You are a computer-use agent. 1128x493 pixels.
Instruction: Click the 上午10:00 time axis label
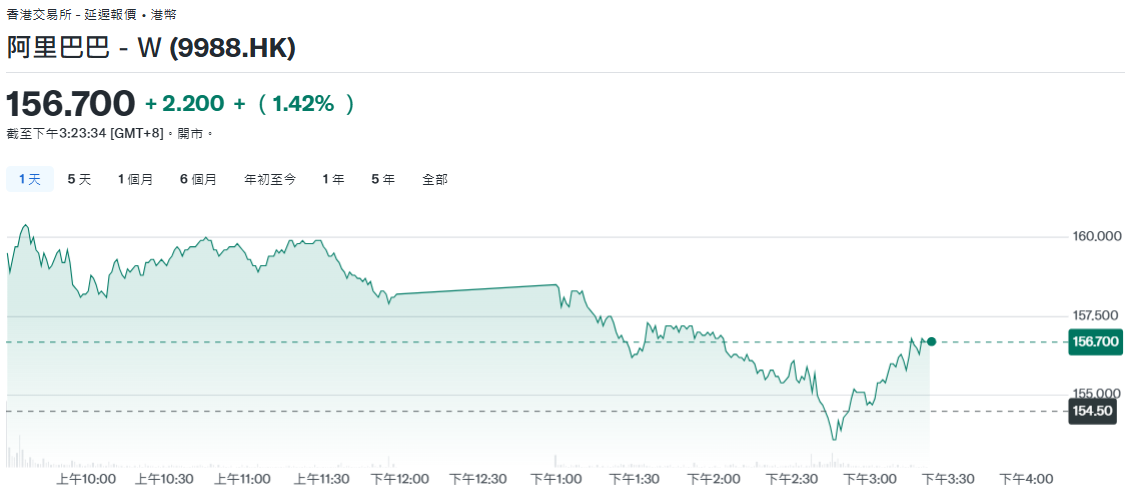86,479
